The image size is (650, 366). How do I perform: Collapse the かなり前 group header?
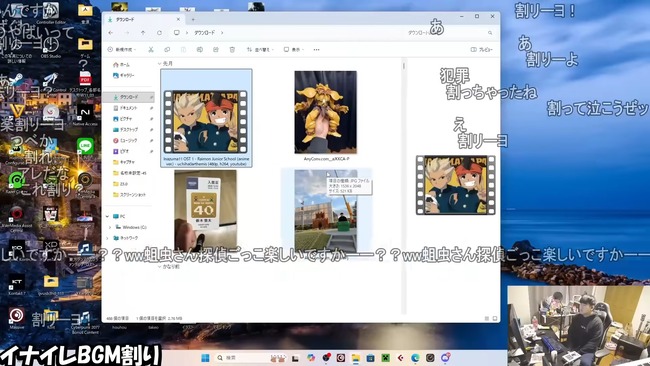click(160, 267)
